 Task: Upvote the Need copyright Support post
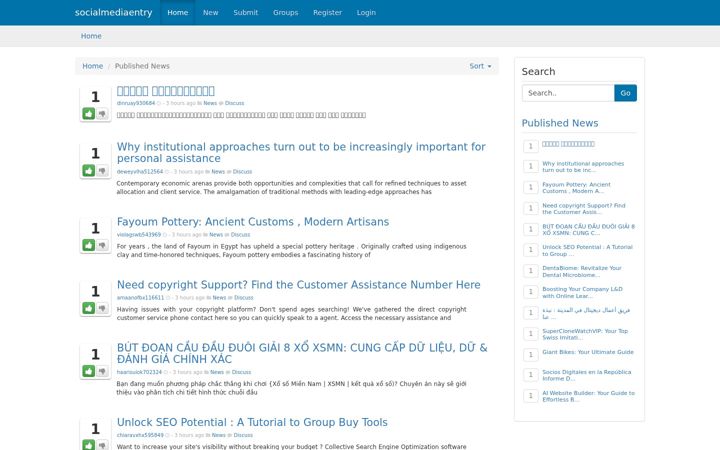[89, 308]
